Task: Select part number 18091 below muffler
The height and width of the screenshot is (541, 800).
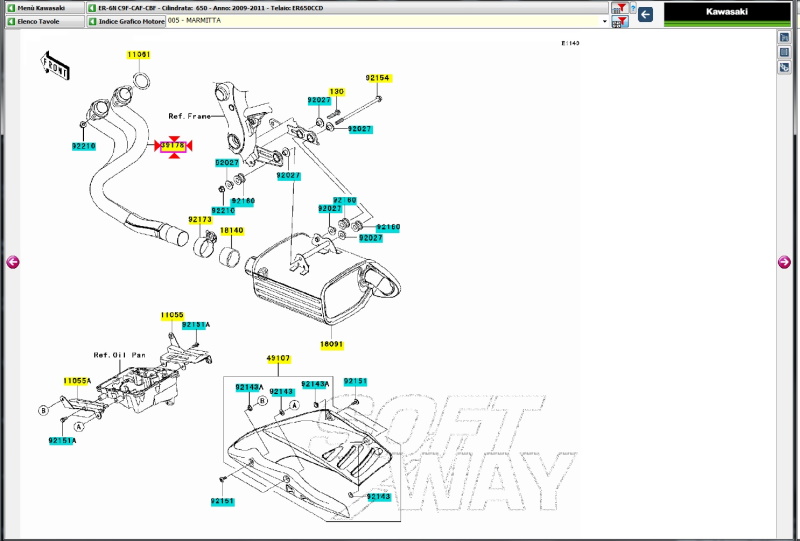Action: click(331, 345)
